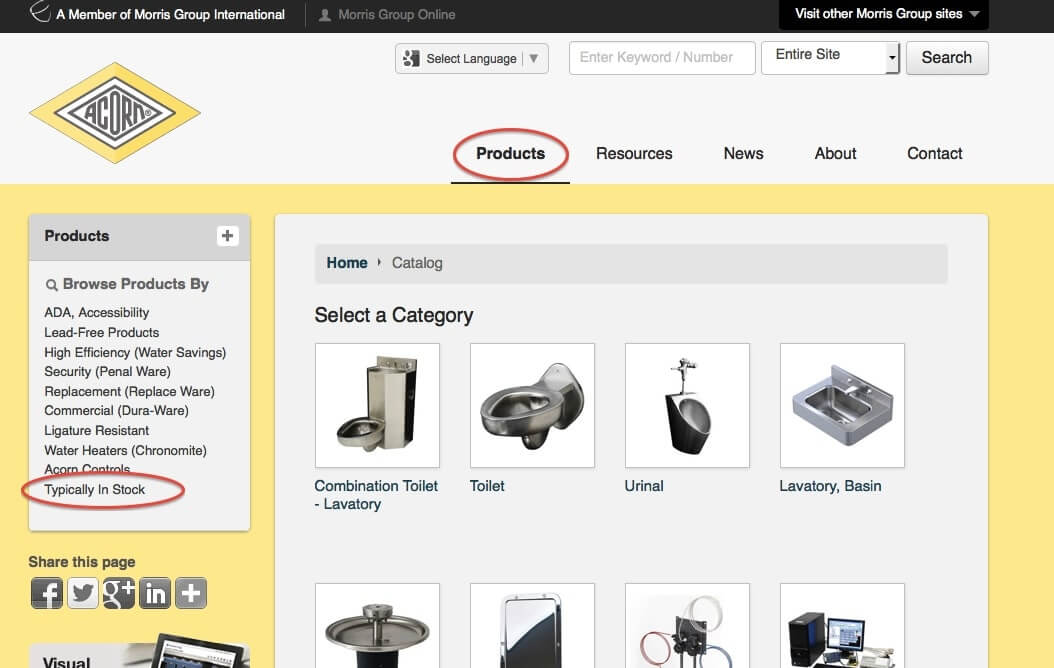Image resolution: width=1054 pixels, height=668 pixels.
Task: Browse High Efficiency (Water Savings) products
Action: [135, 352]
